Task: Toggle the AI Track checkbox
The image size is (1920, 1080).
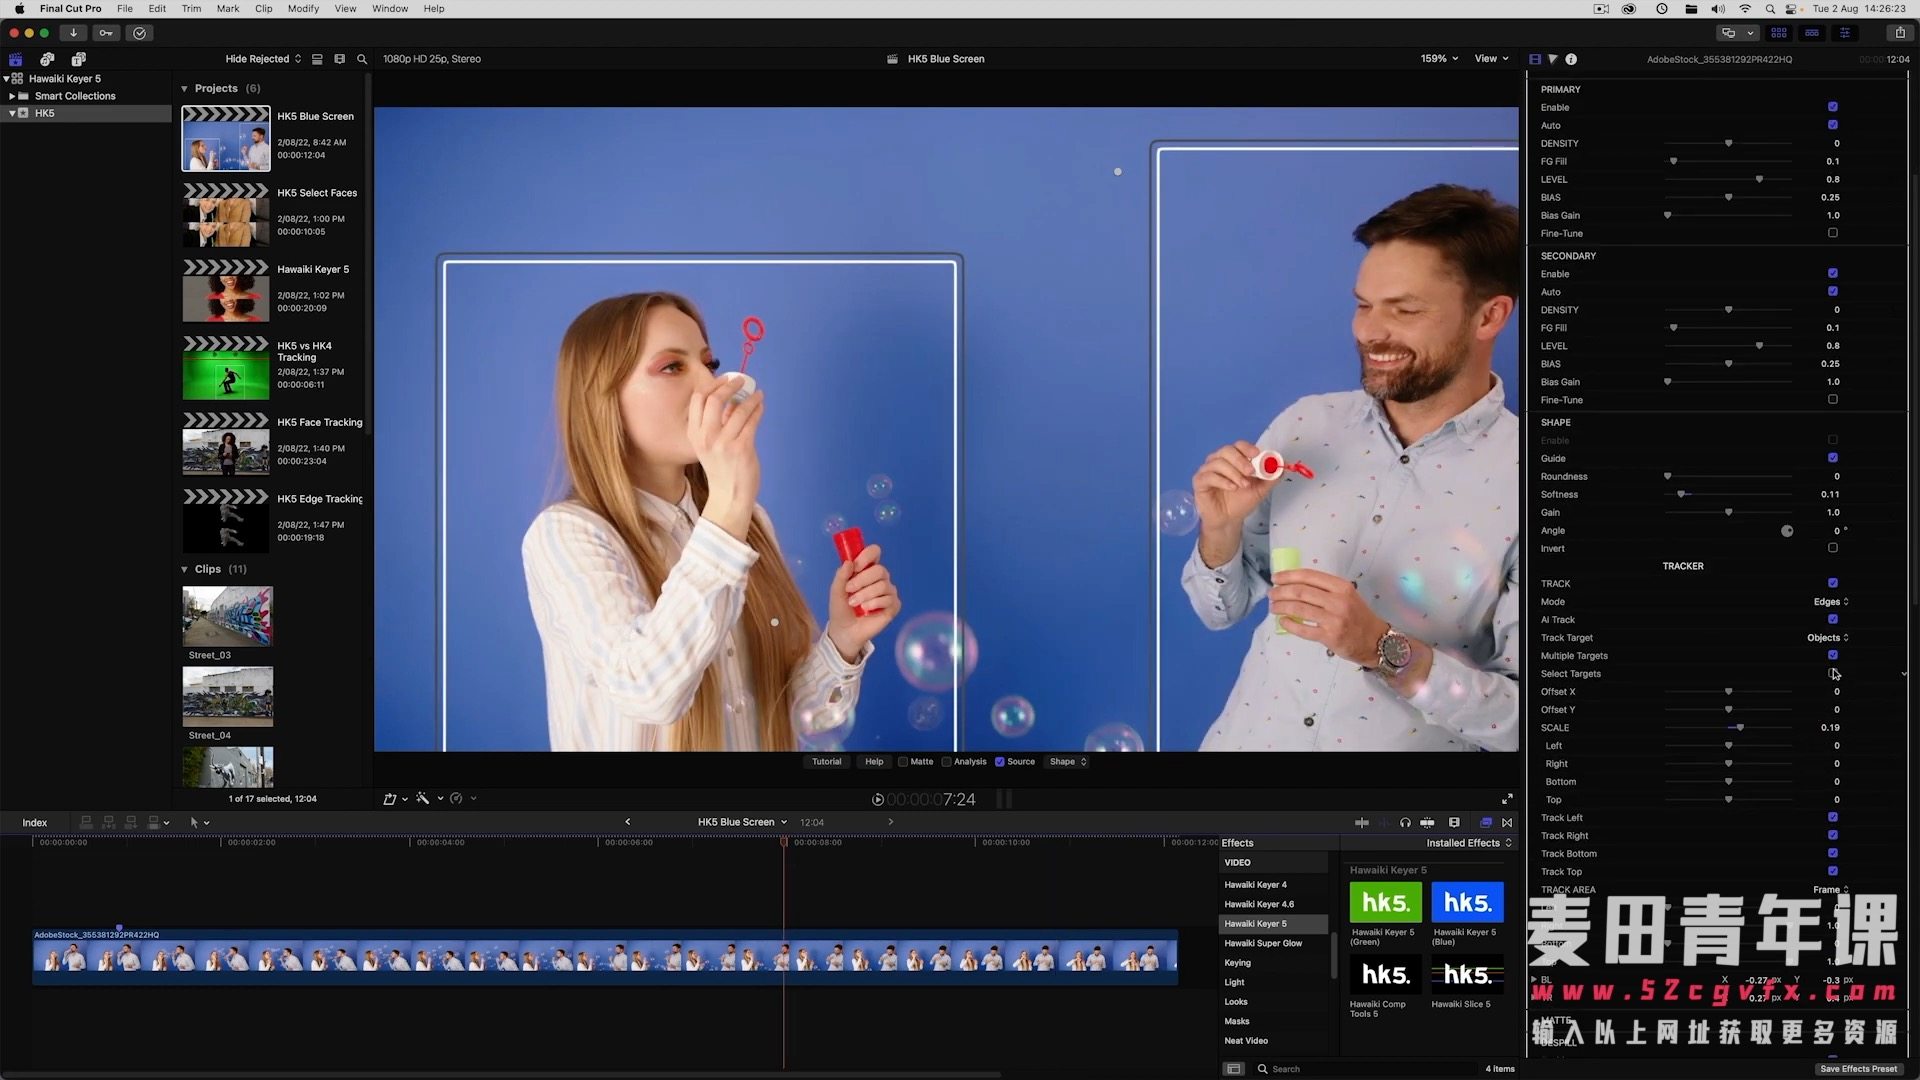Action: [x=1833, y=619]
